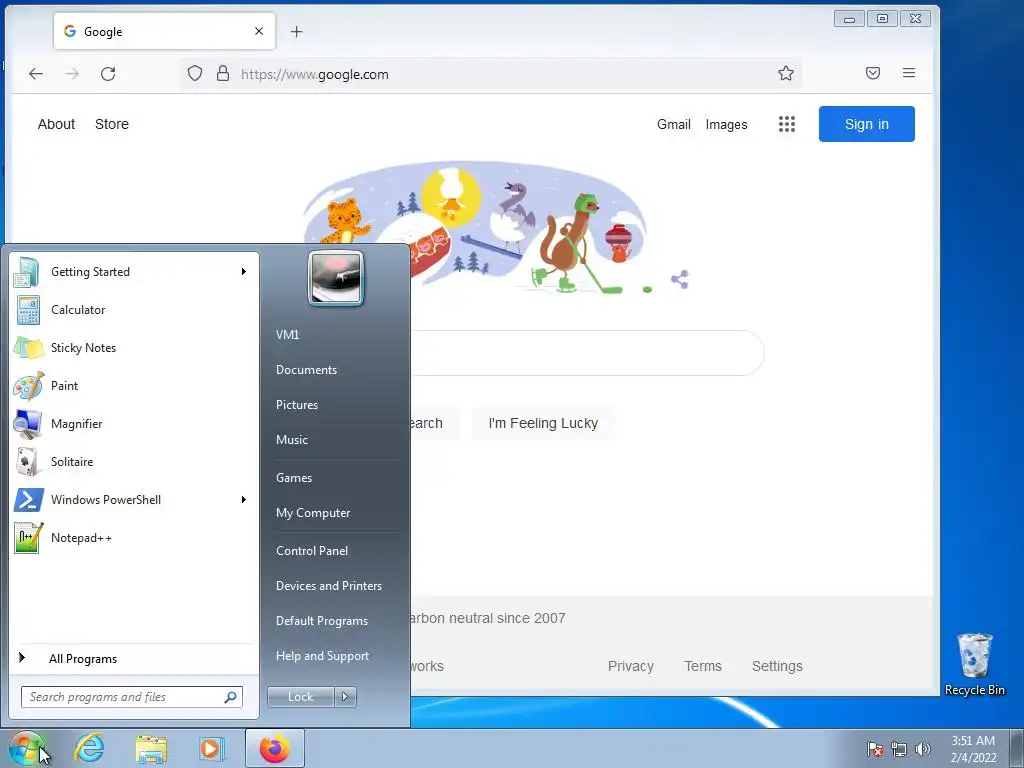Open Settings in Google footer
The image size is (1024, 768).
coord(777,666)
